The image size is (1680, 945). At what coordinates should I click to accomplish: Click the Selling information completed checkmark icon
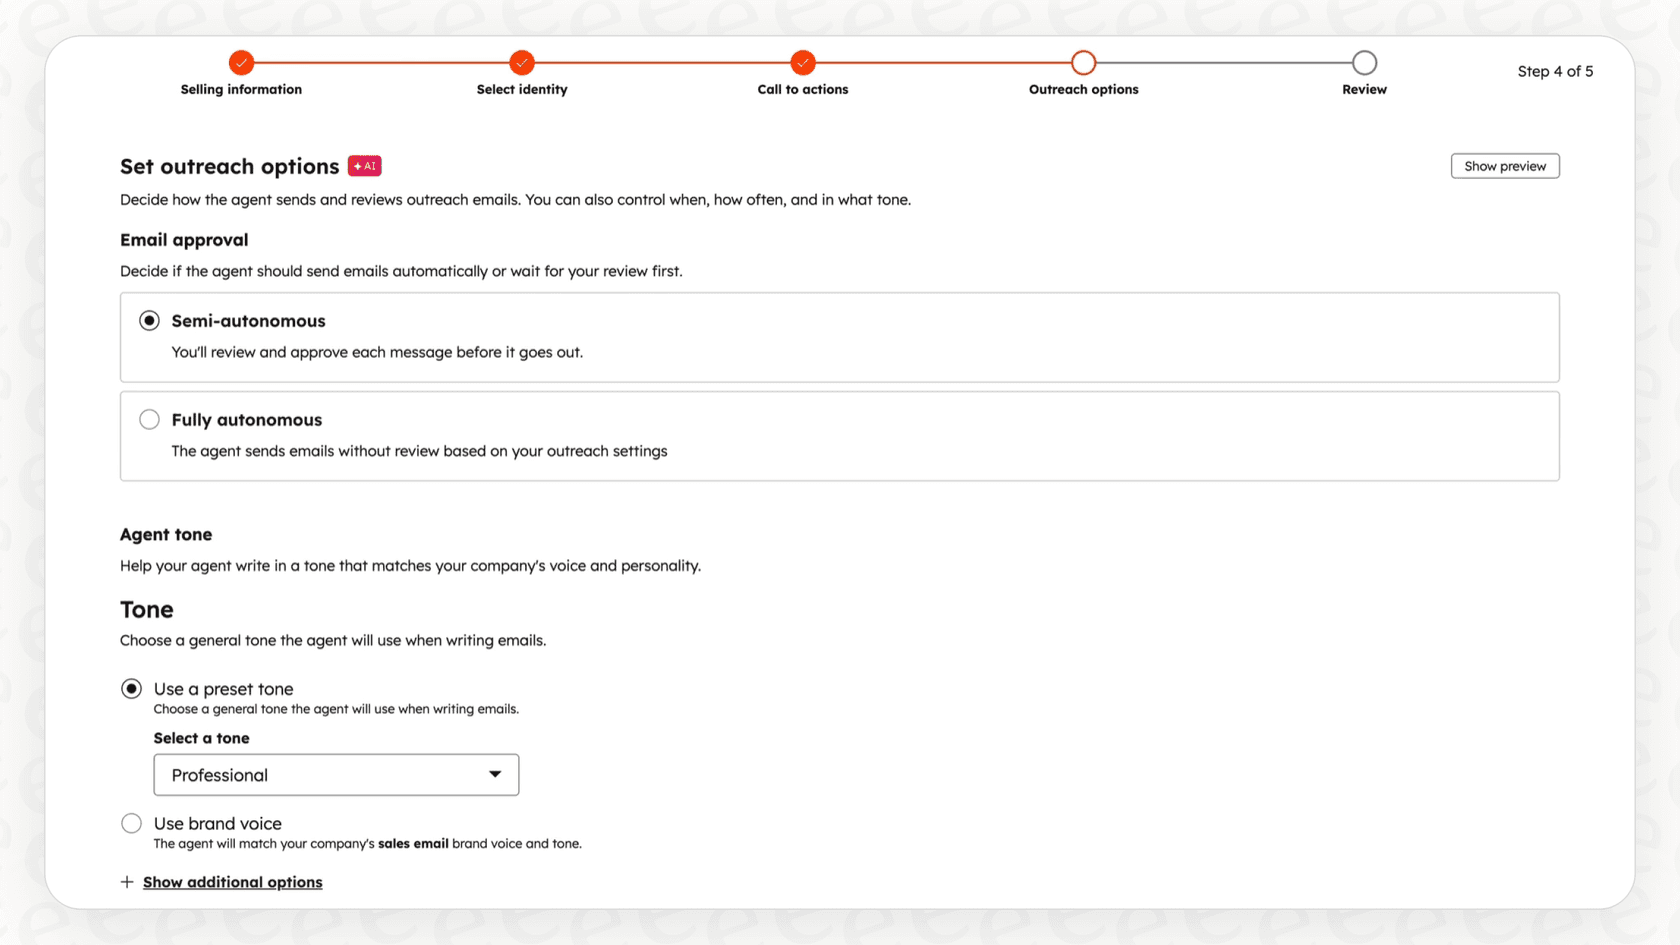coord(241,63)
